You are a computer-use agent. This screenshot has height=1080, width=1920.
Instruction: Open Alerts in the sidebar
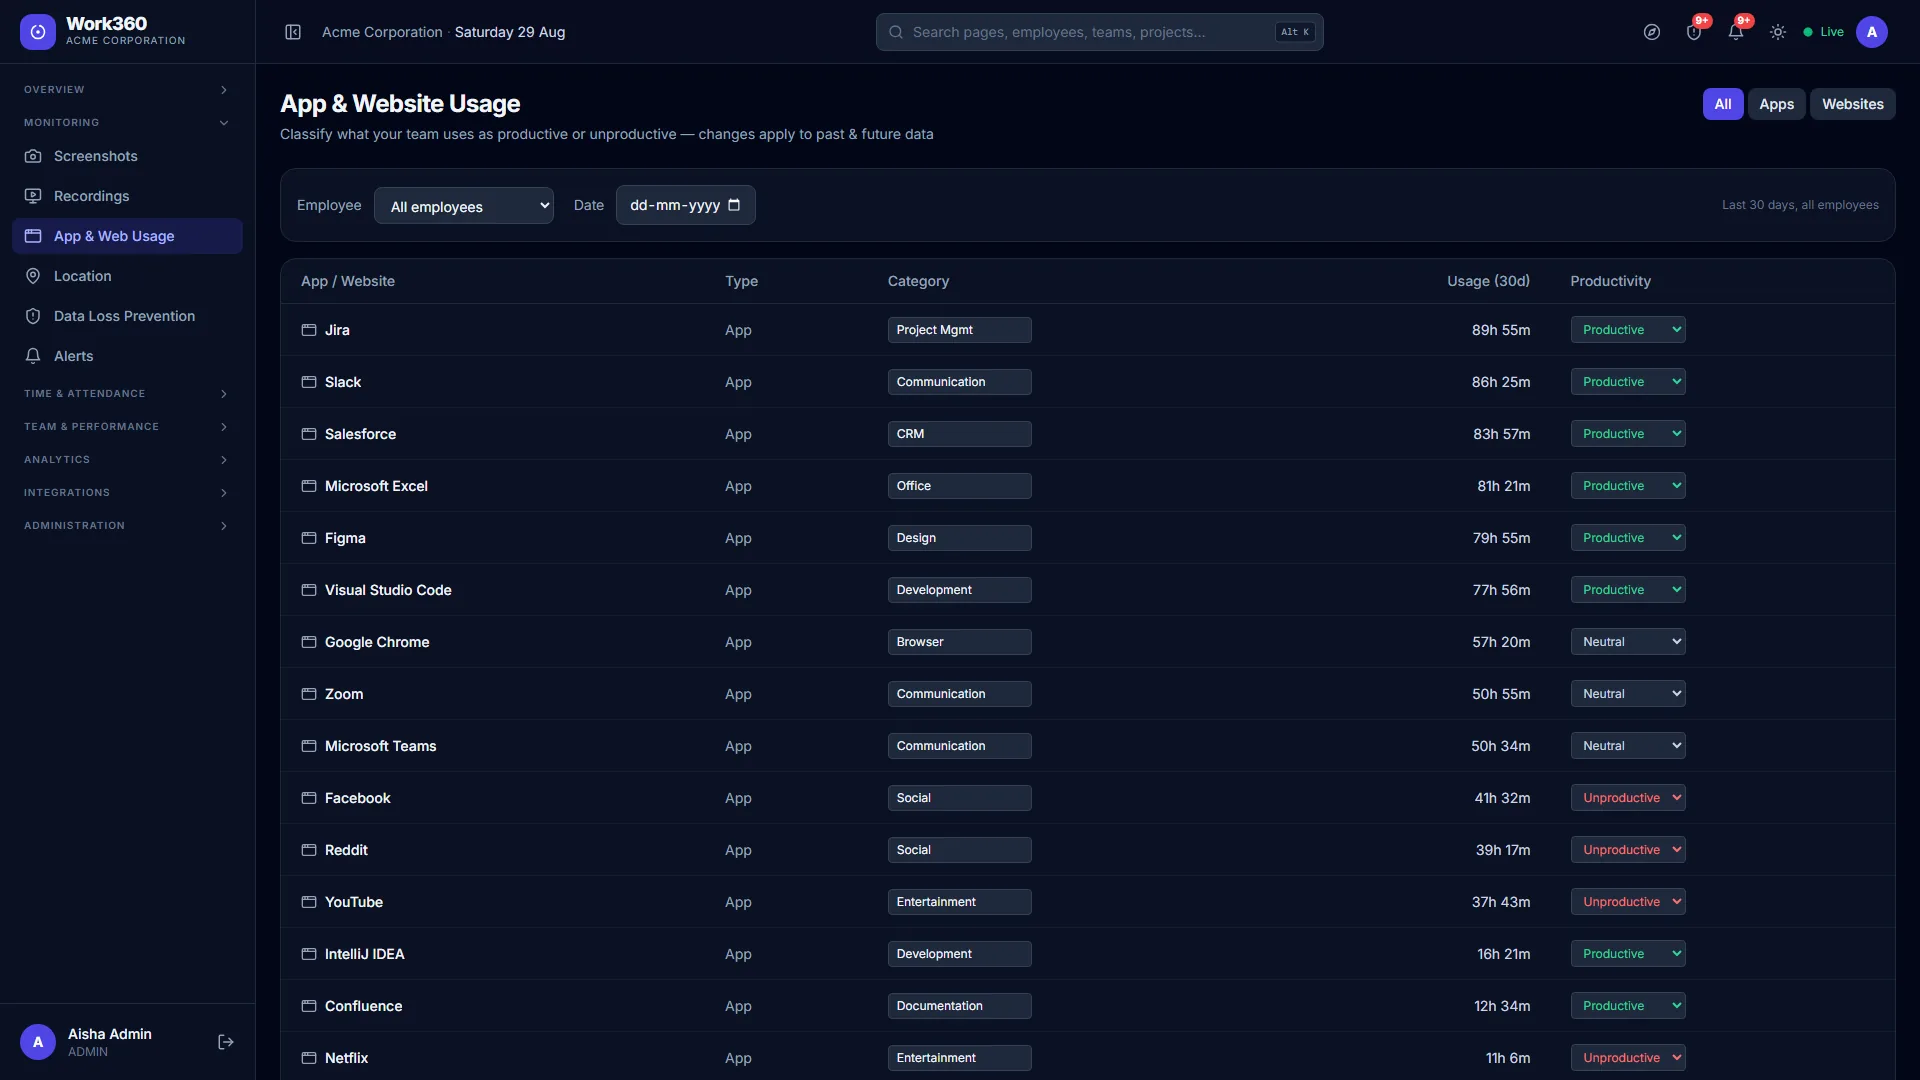coord(127,356)
